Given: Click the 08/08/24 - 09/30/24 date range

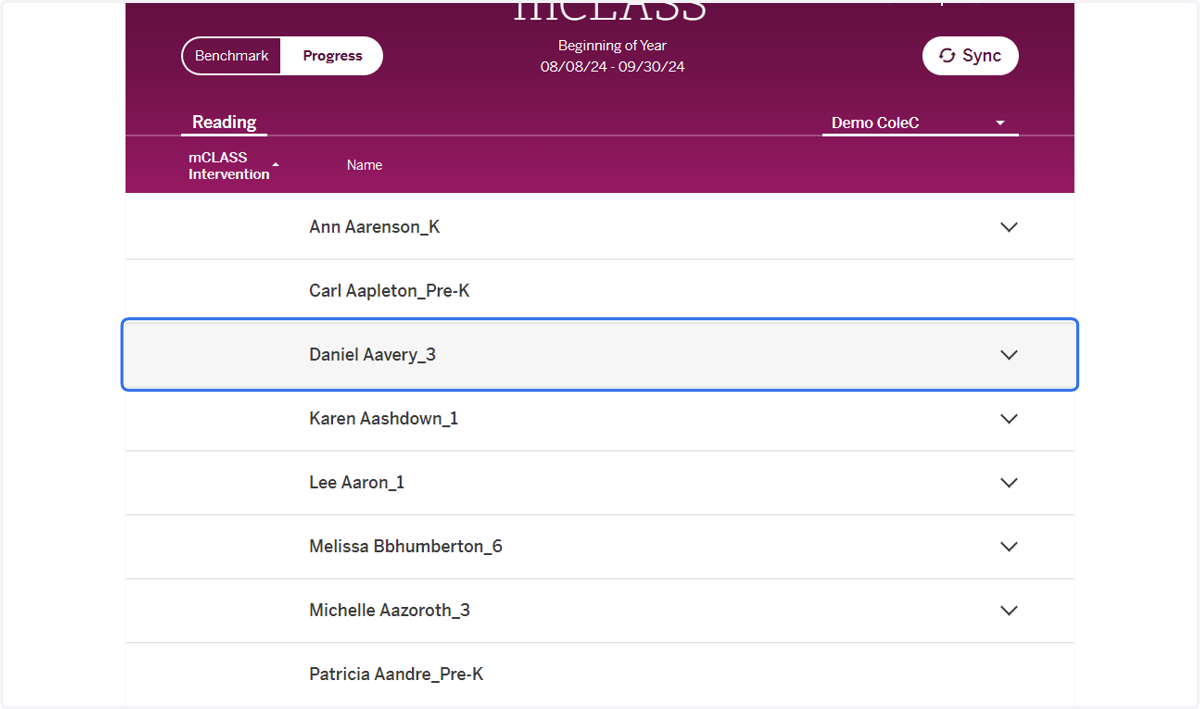Looking at the screenshot, I should (612, 67).
